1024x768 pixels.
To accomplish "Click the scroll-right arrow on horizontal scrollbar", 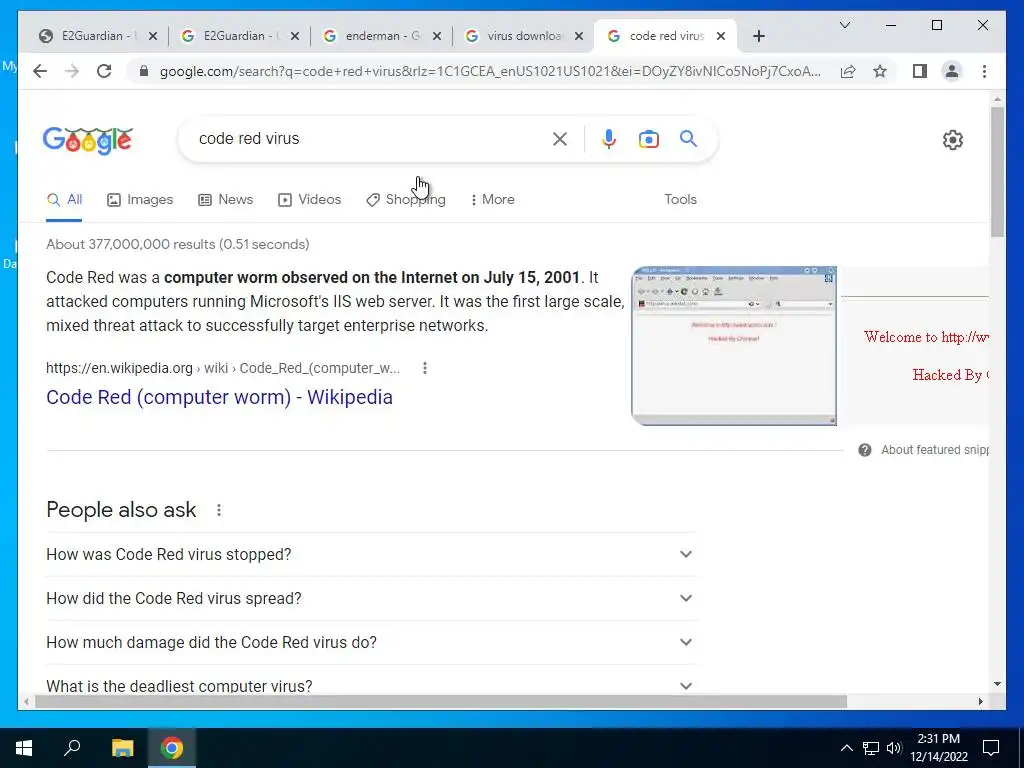I will point(980,701).
